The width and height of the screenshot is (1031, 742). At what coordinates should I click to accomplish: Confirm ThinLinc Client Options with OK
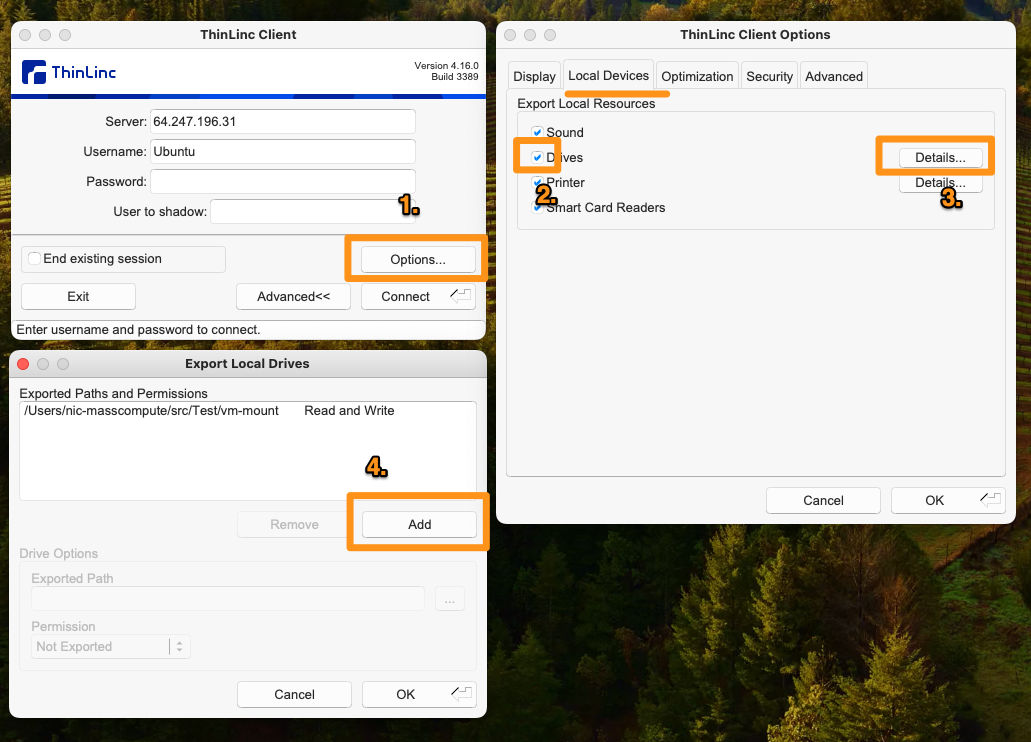click(947, 501)
